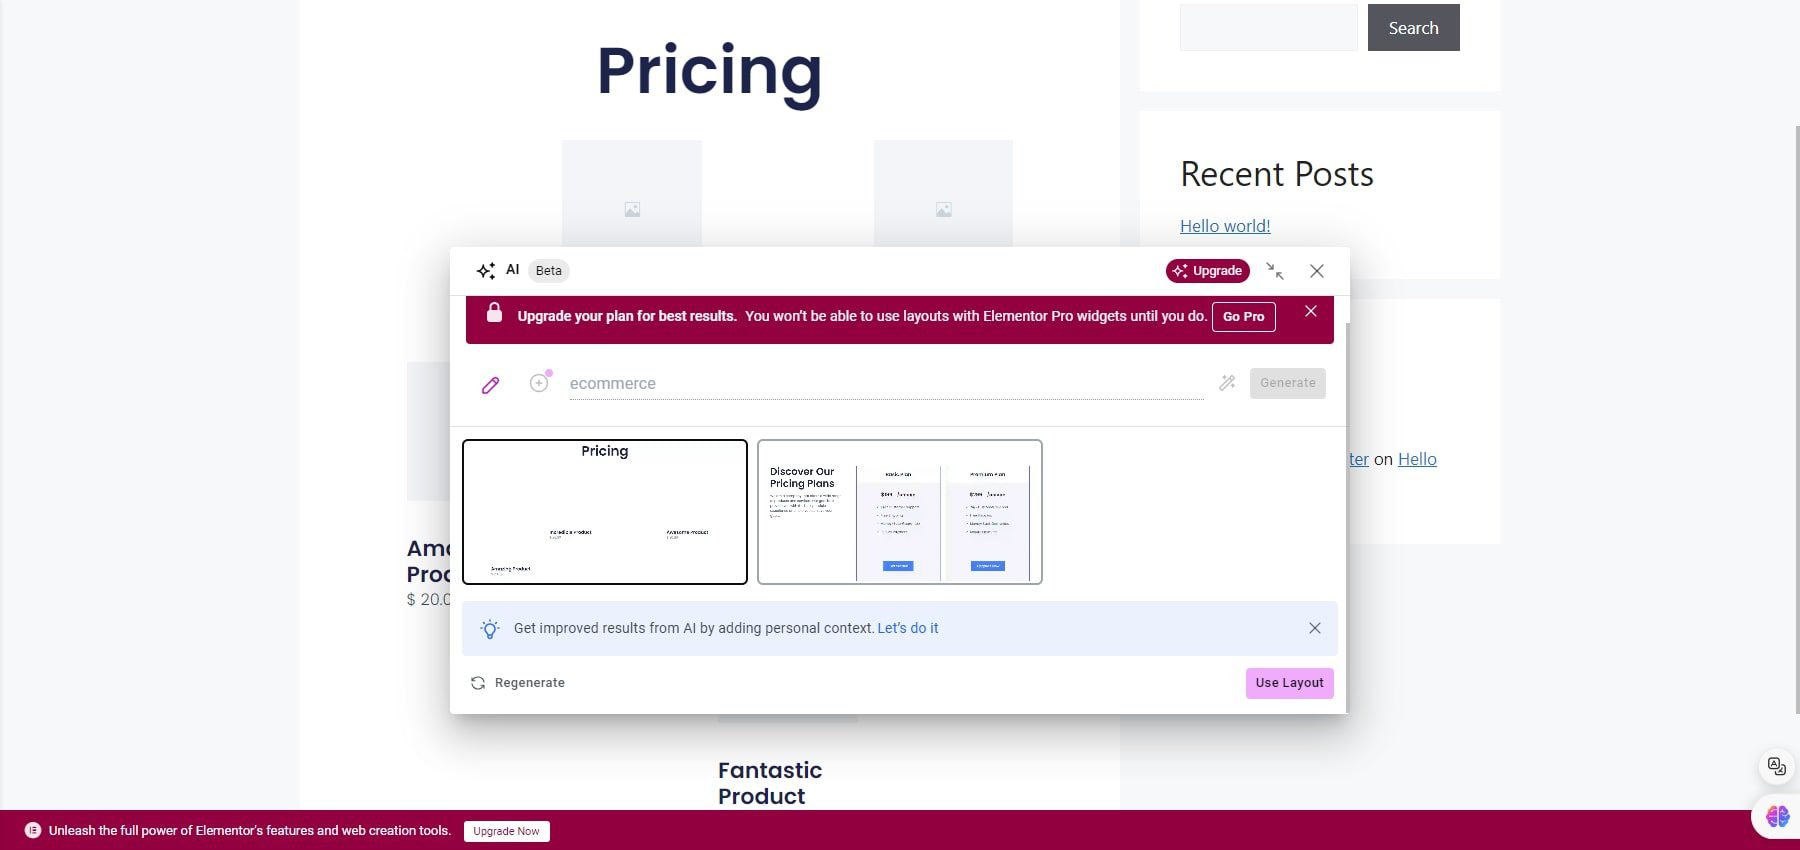Click the Let's do it link

(908, 628)
